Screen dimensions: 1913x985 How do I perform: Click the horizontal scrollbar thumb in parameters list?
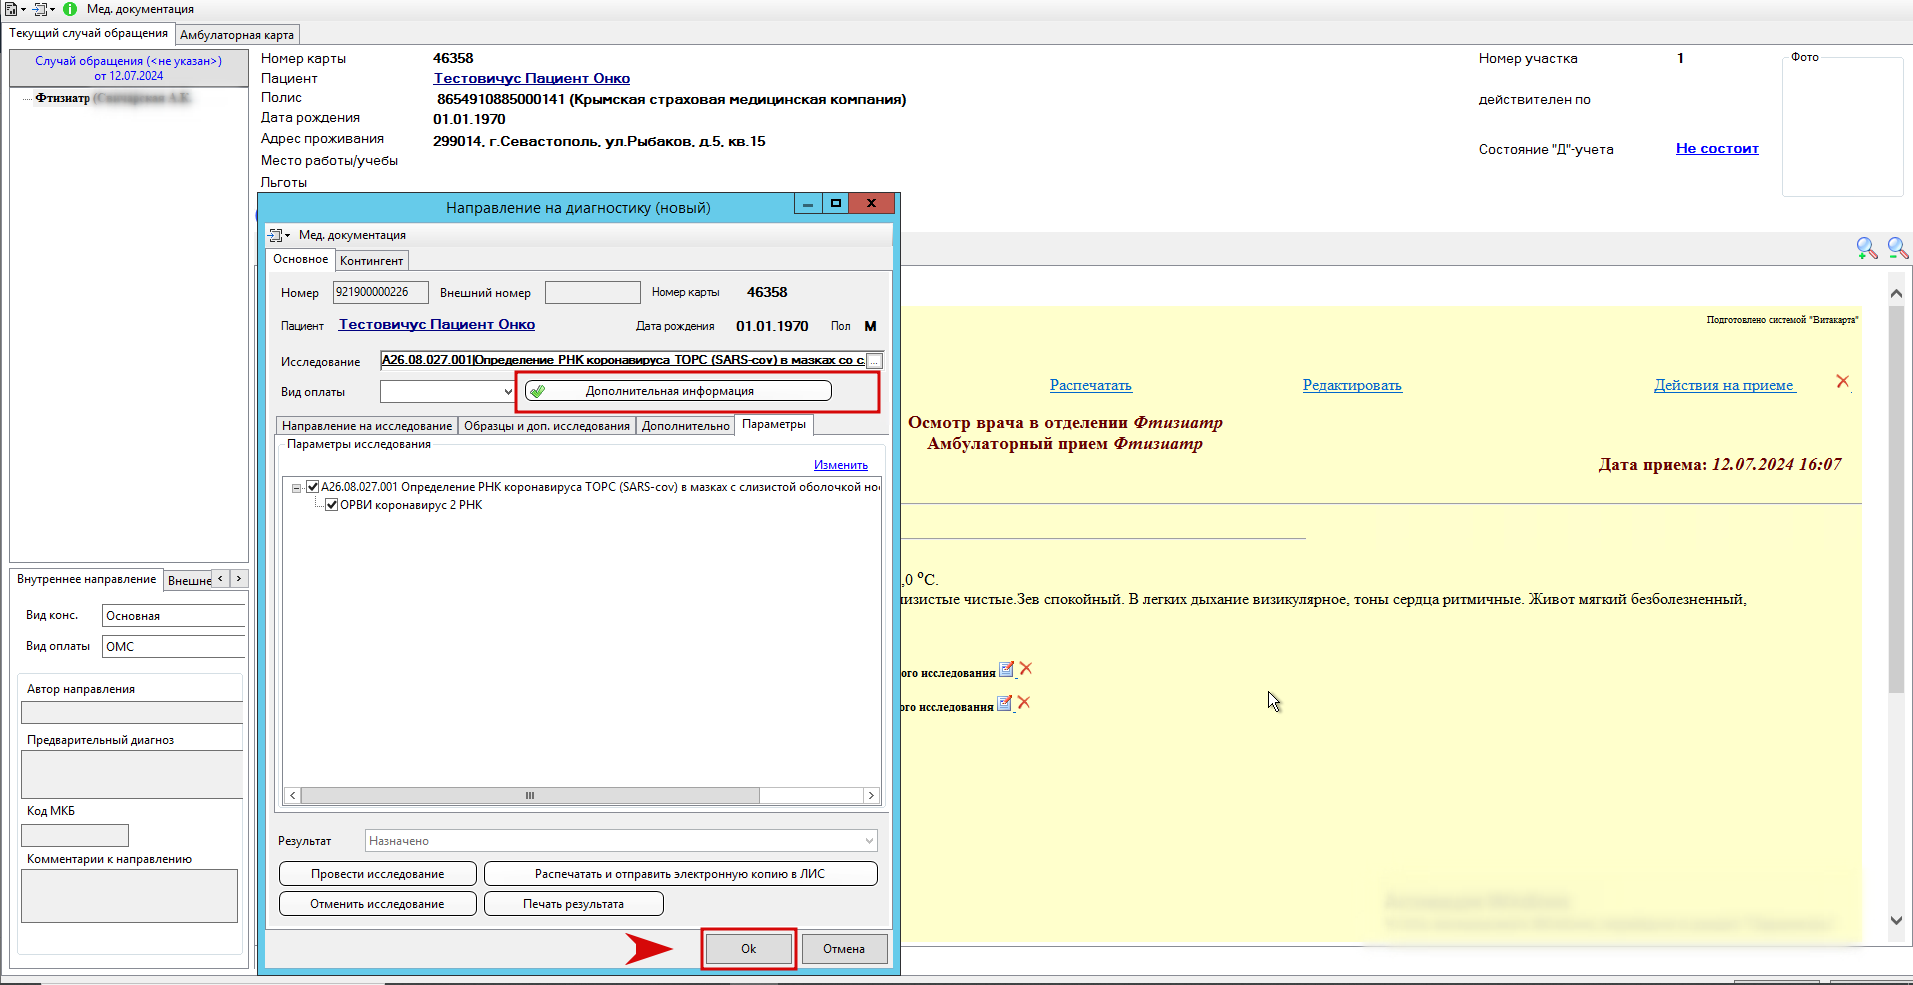point(530,796)
